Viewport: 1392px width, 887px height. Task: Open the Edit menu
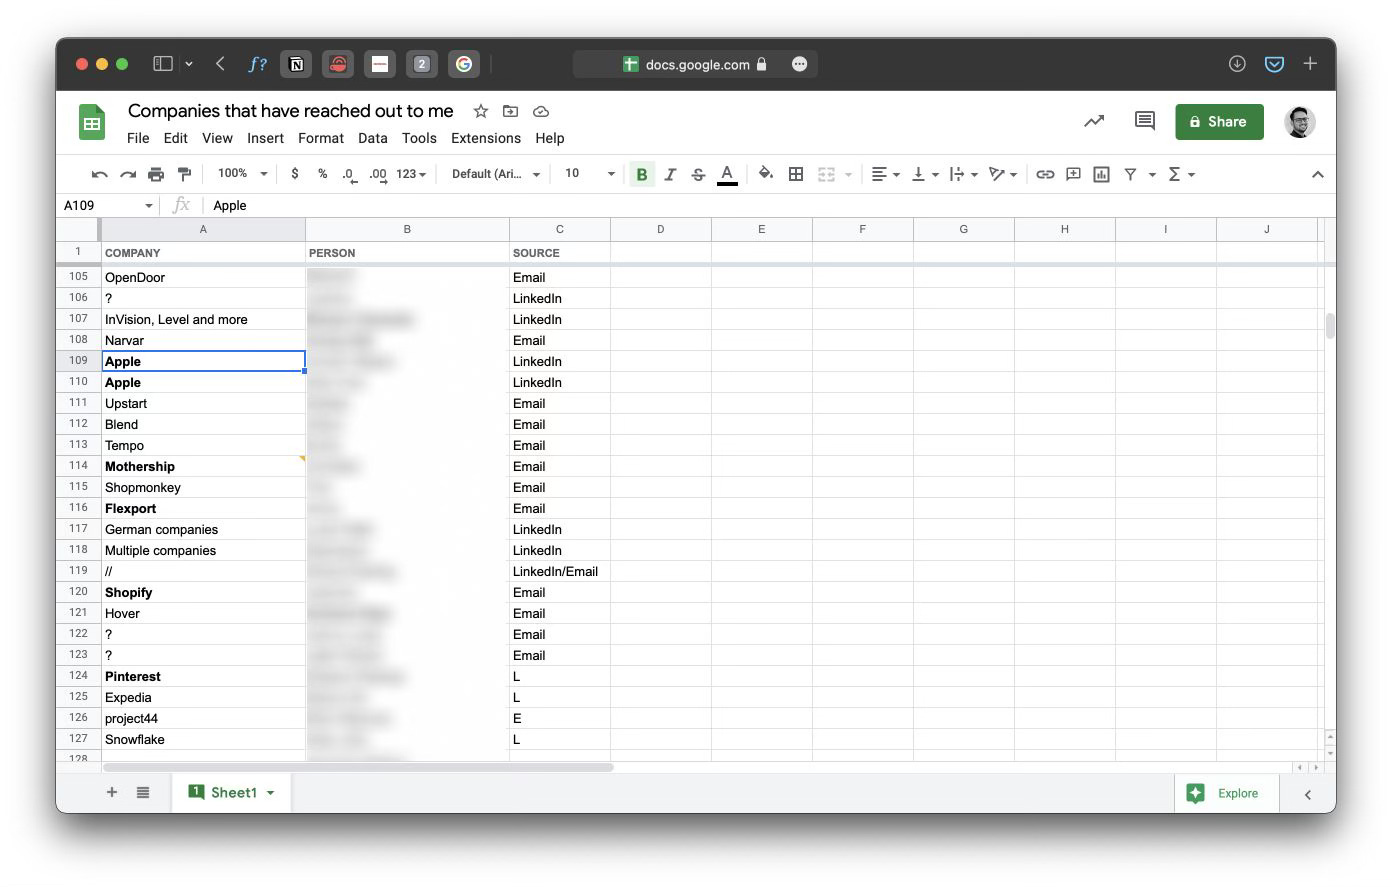pos(176,138)
